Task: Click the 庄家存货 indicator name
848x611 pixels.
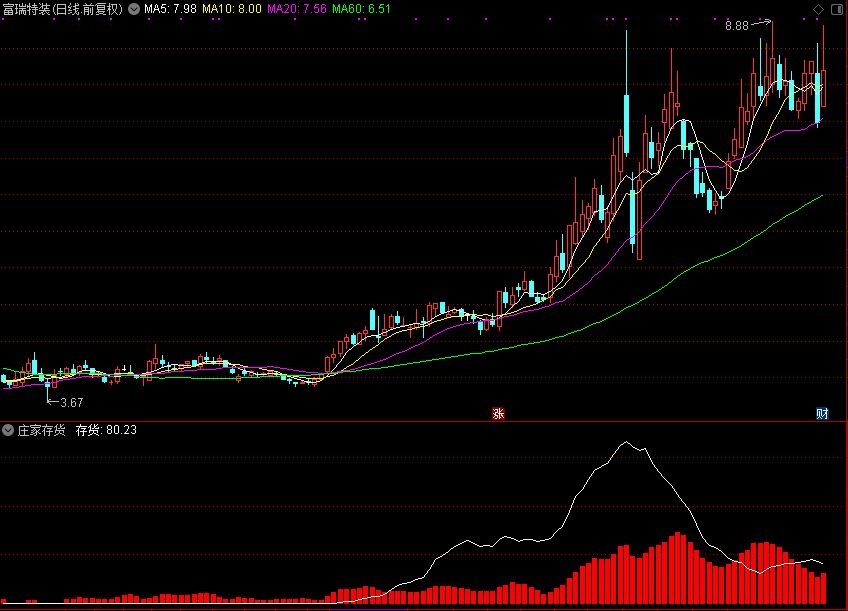Action: point(42,430)
